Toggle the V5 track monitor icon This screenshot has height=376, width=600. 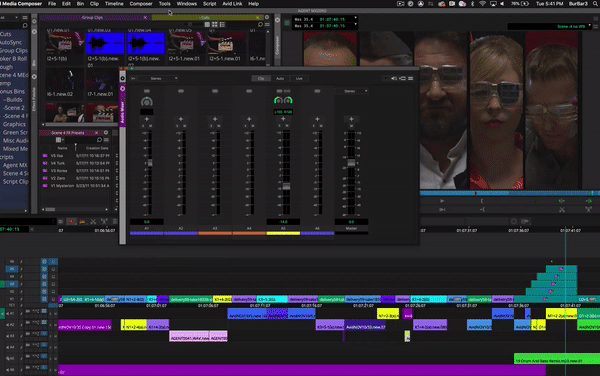tap(53, 269)
